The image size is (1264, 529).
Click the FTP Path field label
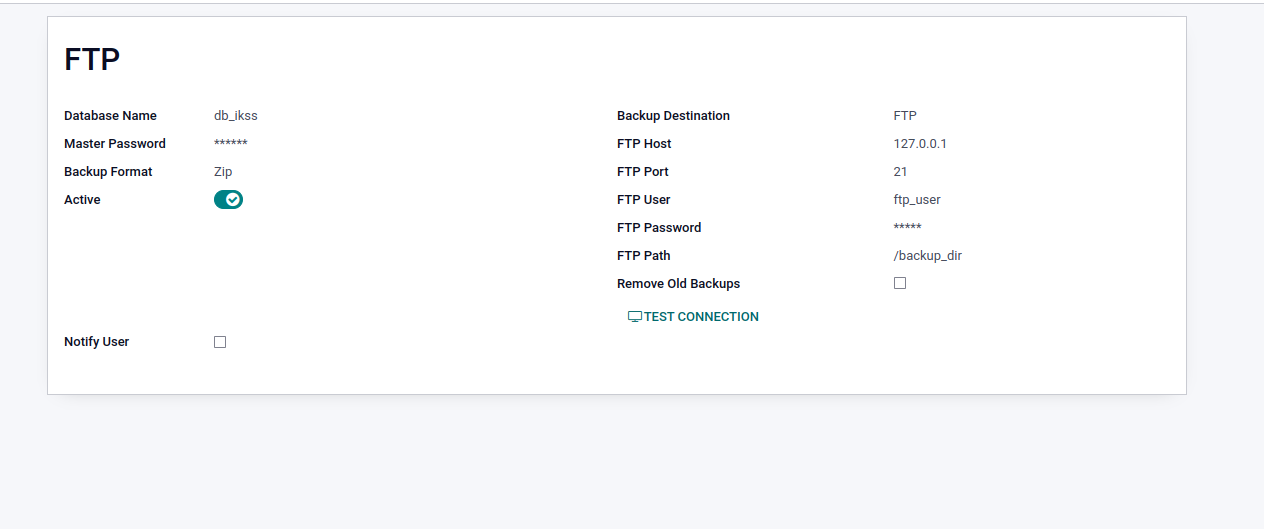(x=643, y=256)
